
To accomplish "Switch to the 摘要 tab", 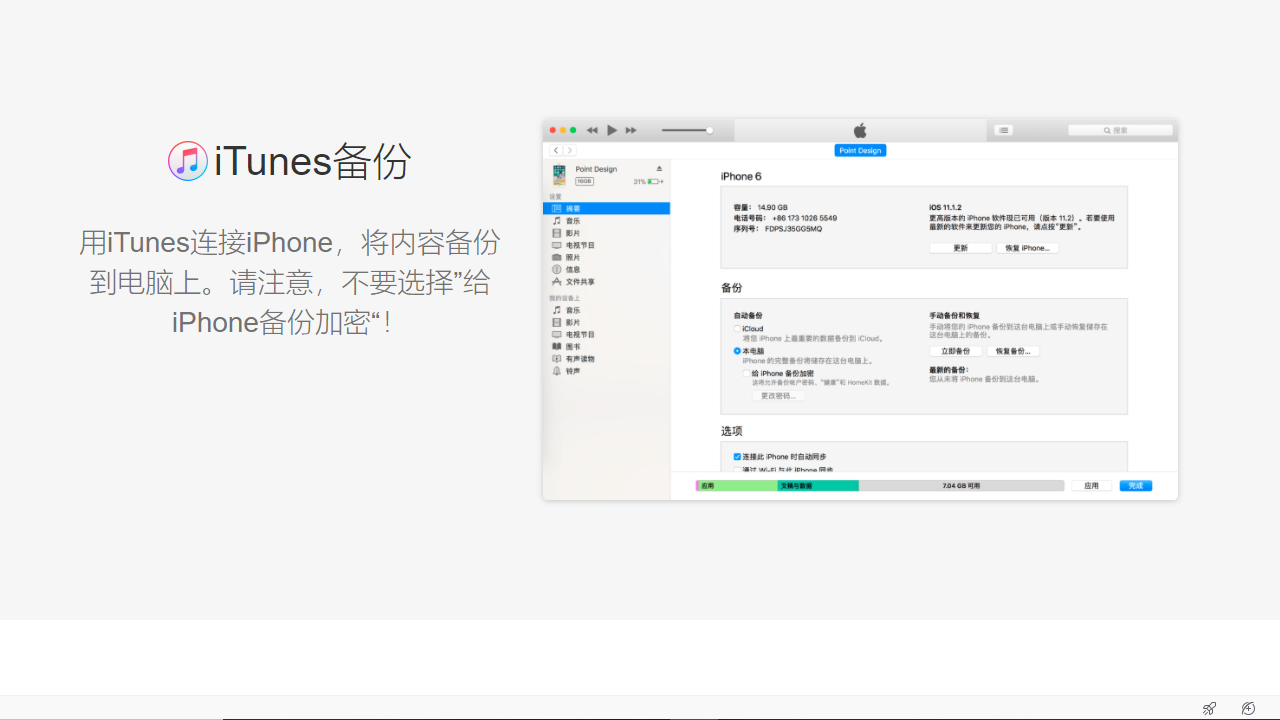I will click(x=573, y=208).
